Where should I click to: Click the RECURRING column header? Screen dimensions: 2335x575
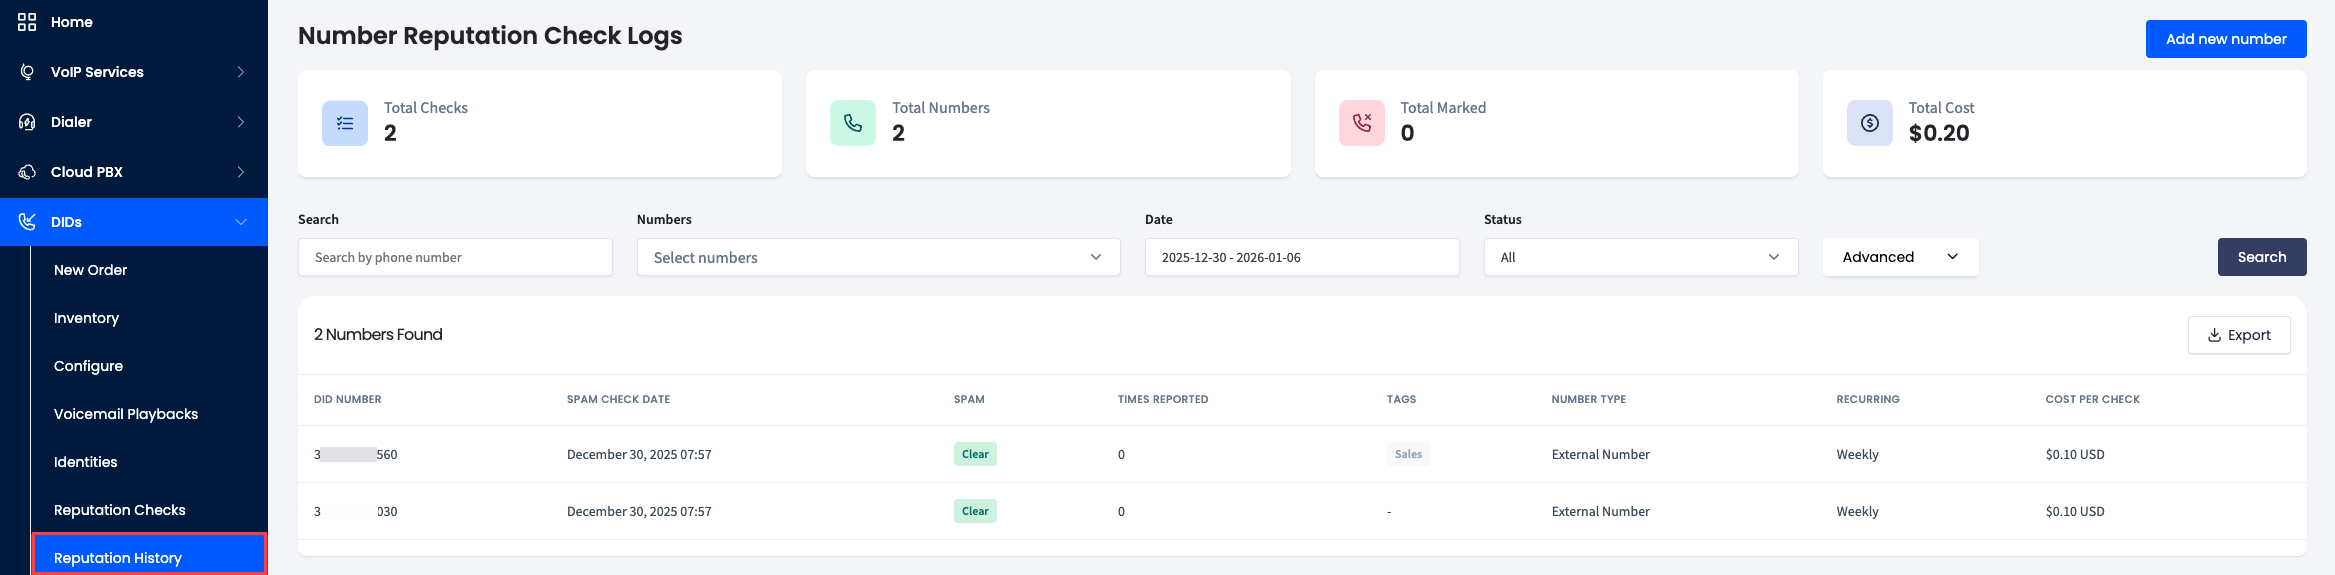coord(1868,399)
